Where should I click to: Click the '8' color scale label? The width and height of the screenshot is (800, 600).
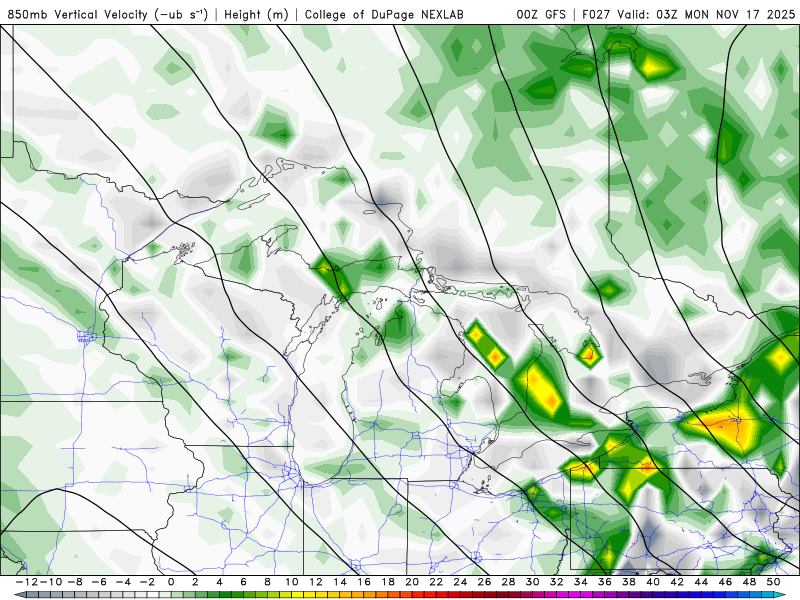click(267, 582)
